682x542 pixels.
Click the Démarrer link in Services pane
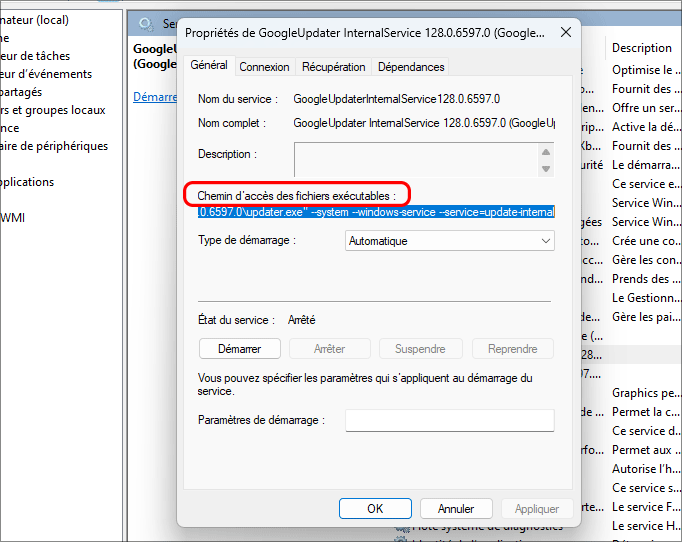click(155, 97)
